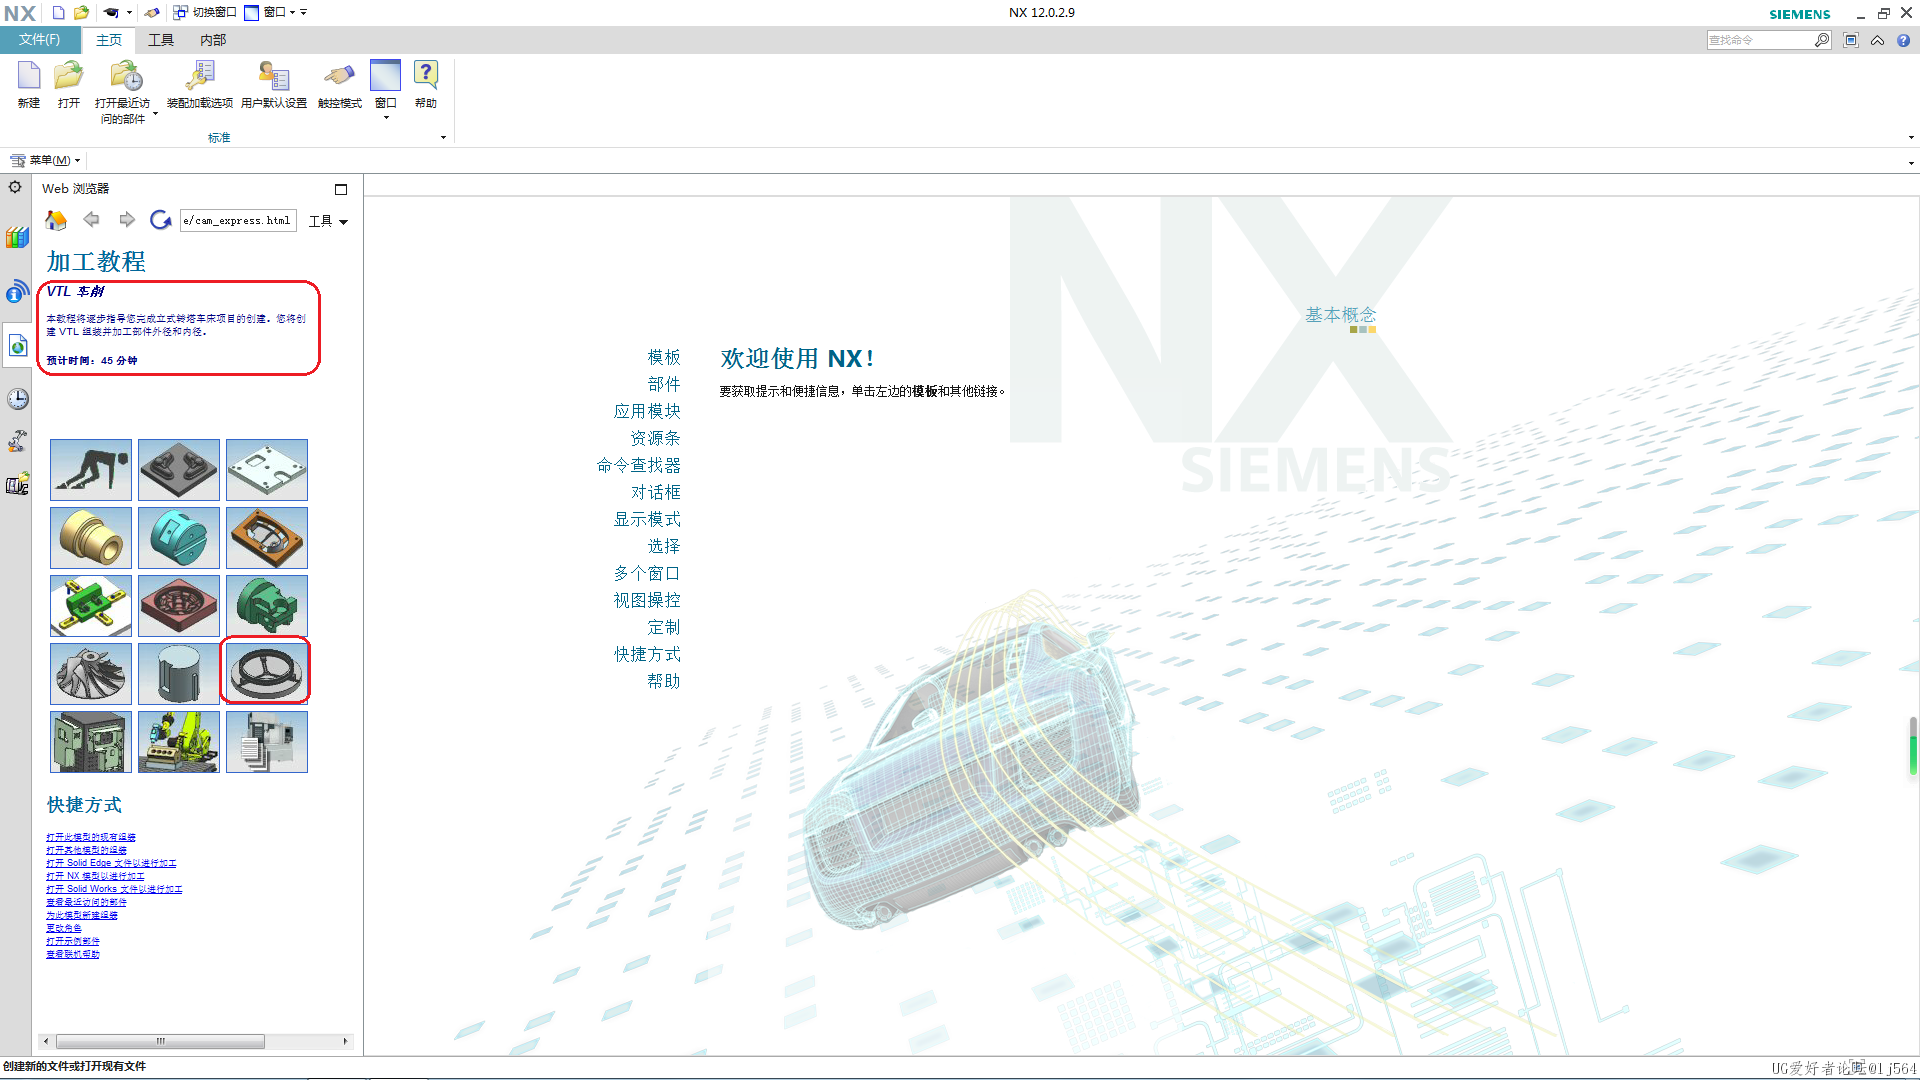Select 应用模块 in the welcome page list
This screenshot has height=1080, width=1920.
click(x=647, y=411)
